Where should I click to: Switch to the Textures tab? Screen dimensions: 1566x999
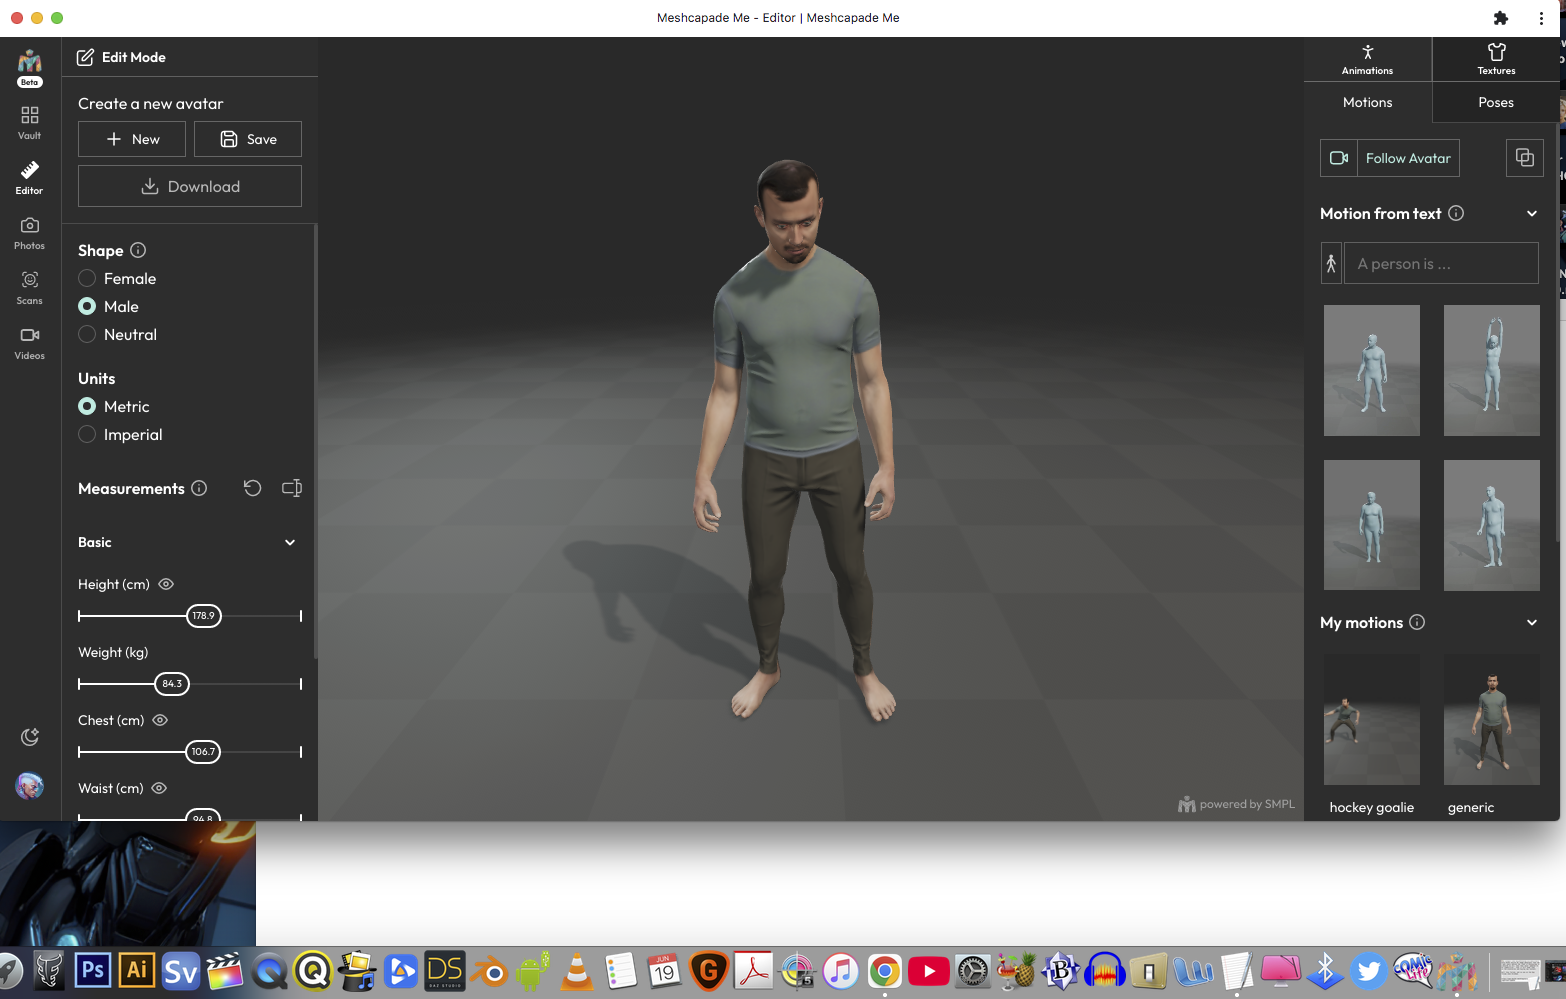(x=1495, y=59)
